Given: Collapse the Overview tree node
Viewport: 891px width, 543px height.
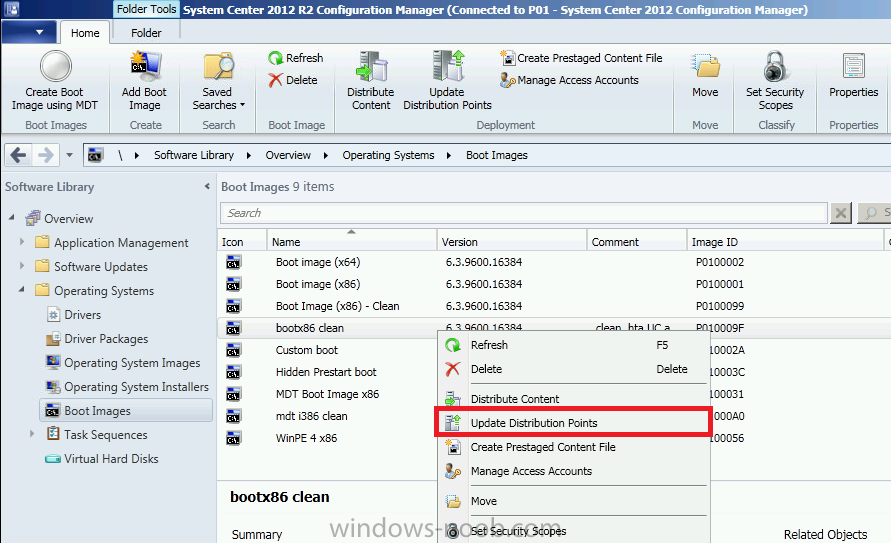Looking at the screenshot, I should (x=12, y=218).
